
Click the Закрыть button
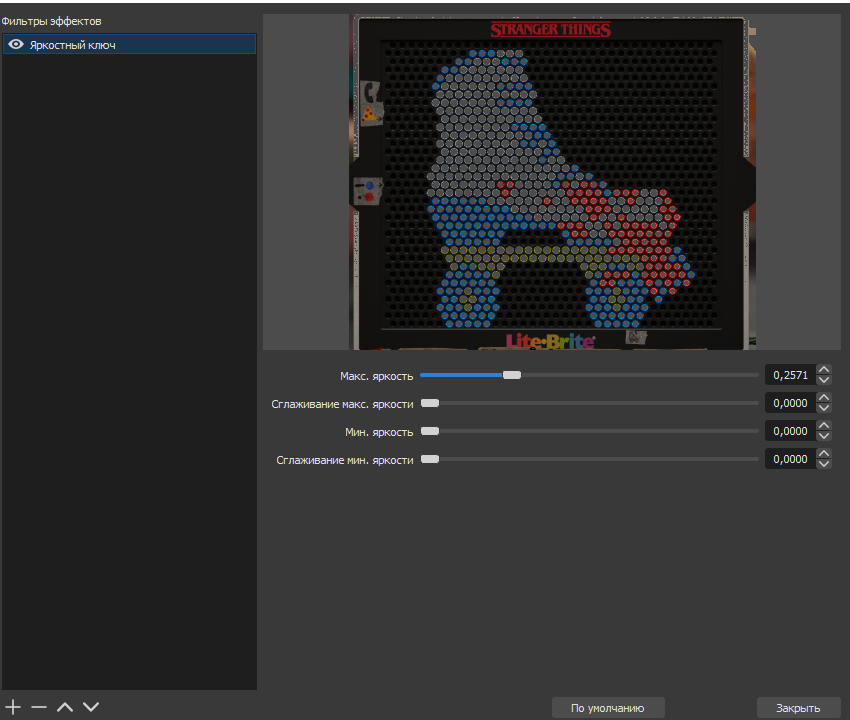point(798,708)
